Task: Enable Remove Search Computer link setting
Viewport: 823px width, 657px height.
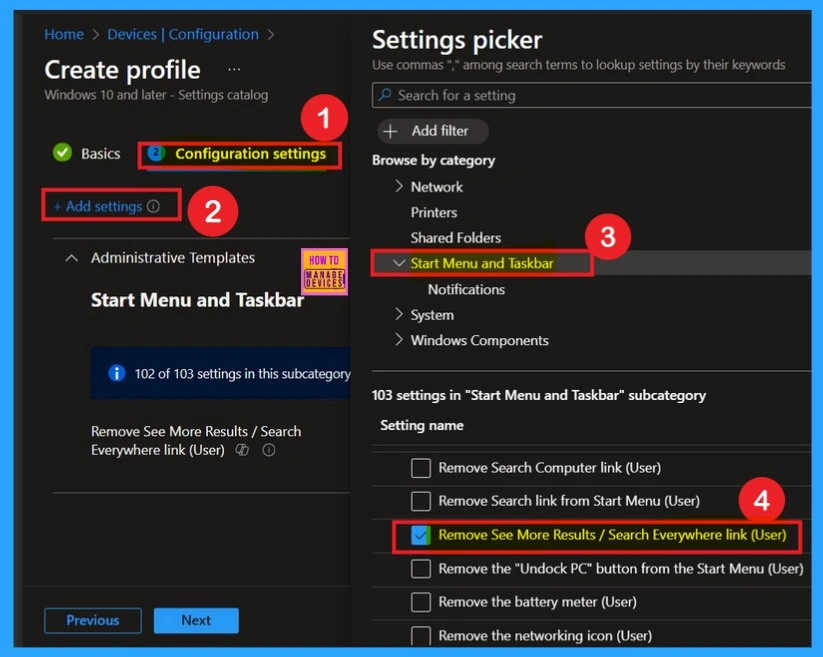Action: [419, 467]
